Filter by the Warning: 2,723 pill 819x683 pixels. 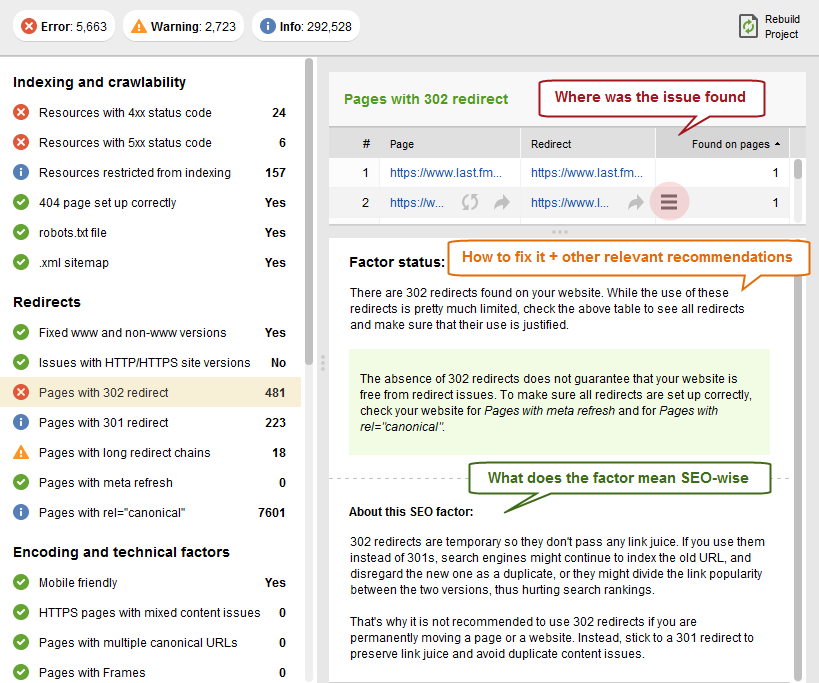183,26
